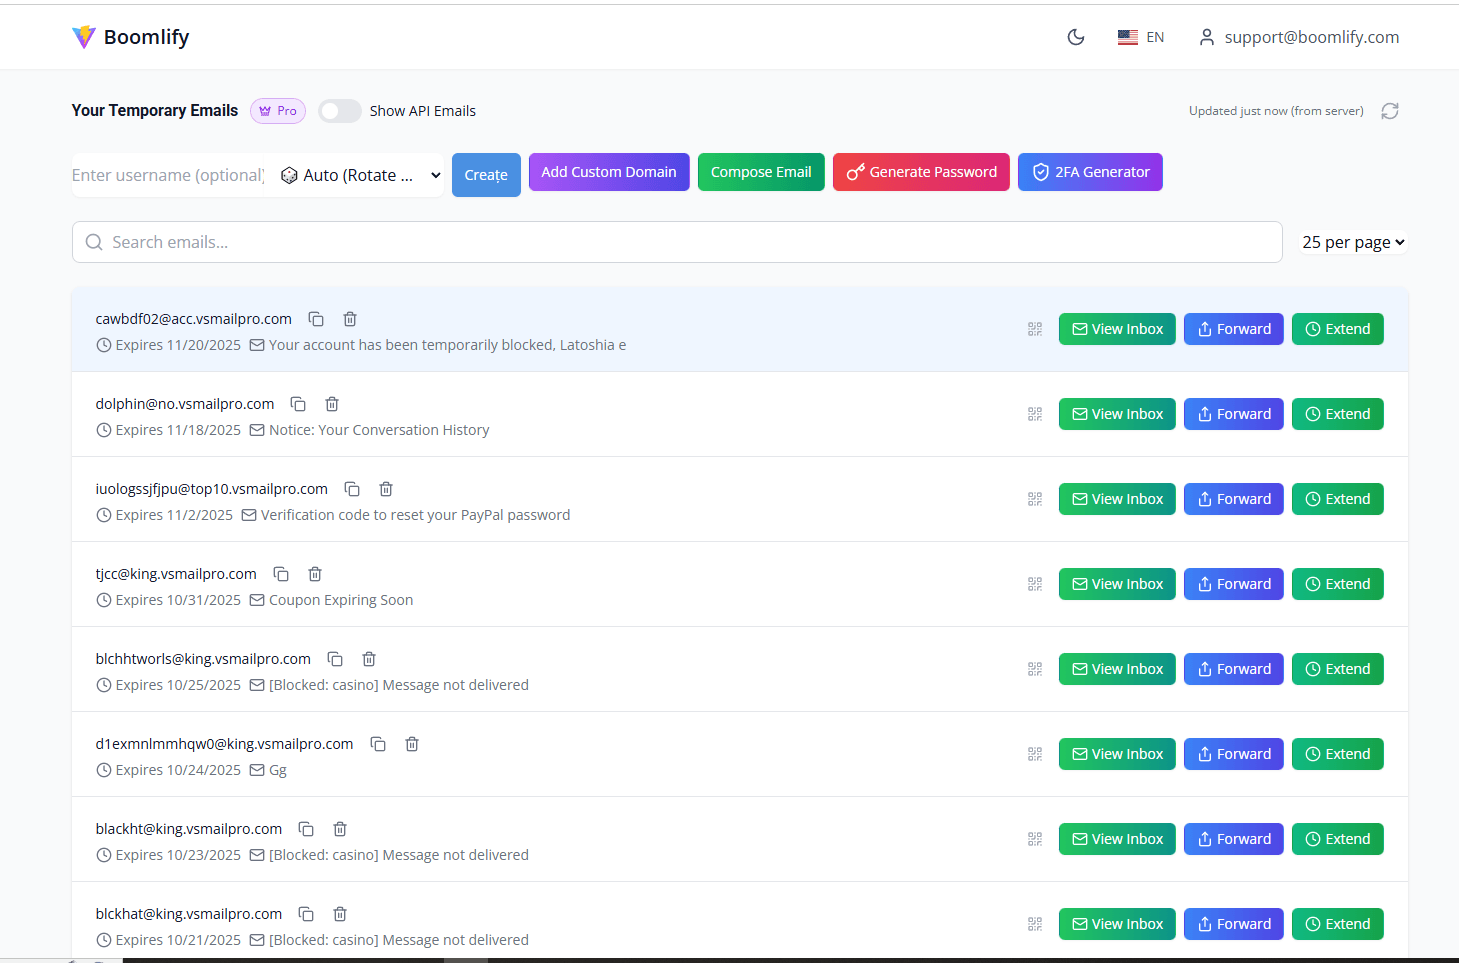Screen dimensions: 1459x963
Task: Click the refresh icon next to Updated status
Action: 1389,111
